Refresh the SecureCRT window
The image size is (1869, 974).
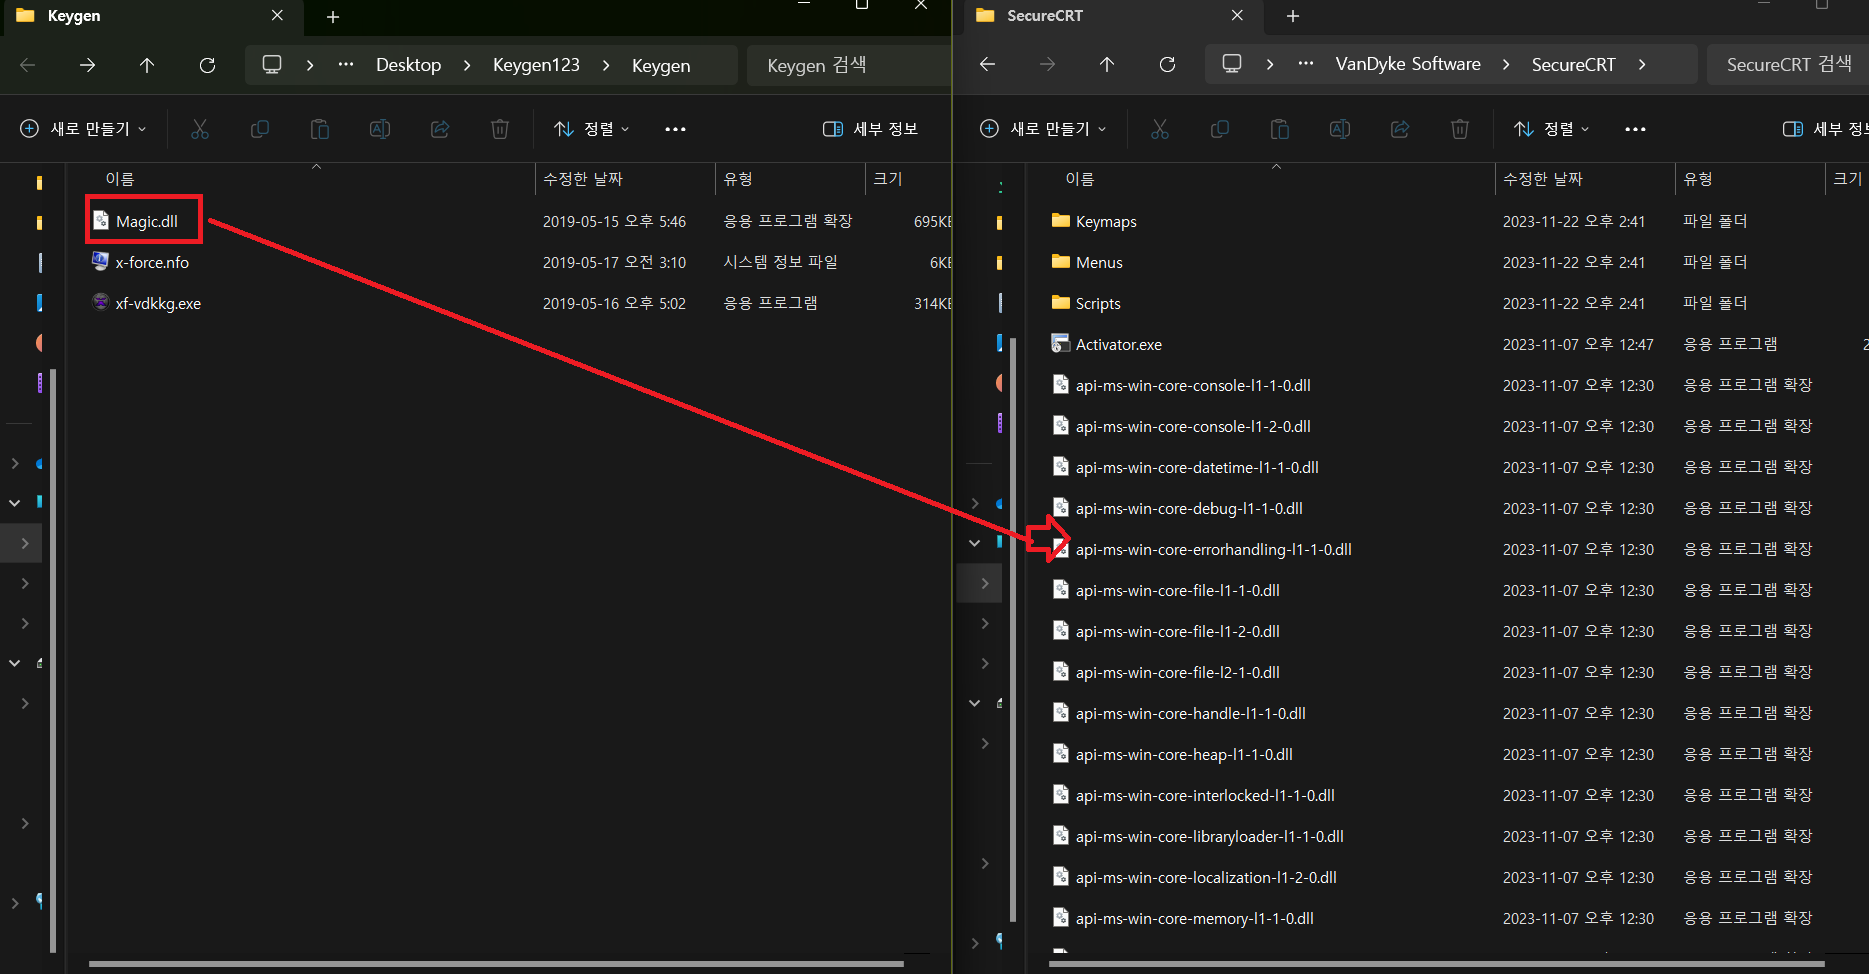point(1167,65)
